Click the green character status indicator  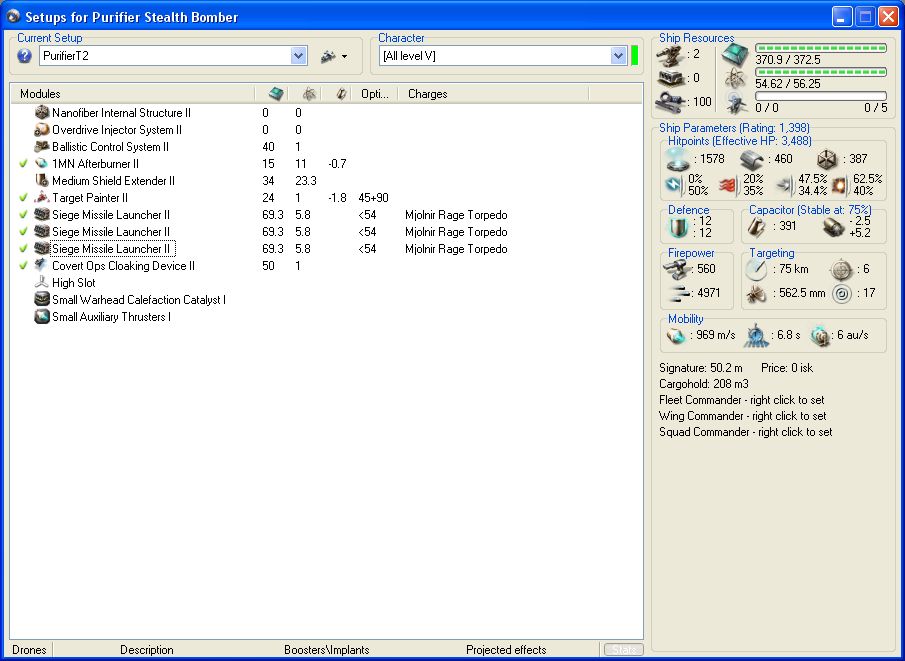tap(635, 56)
